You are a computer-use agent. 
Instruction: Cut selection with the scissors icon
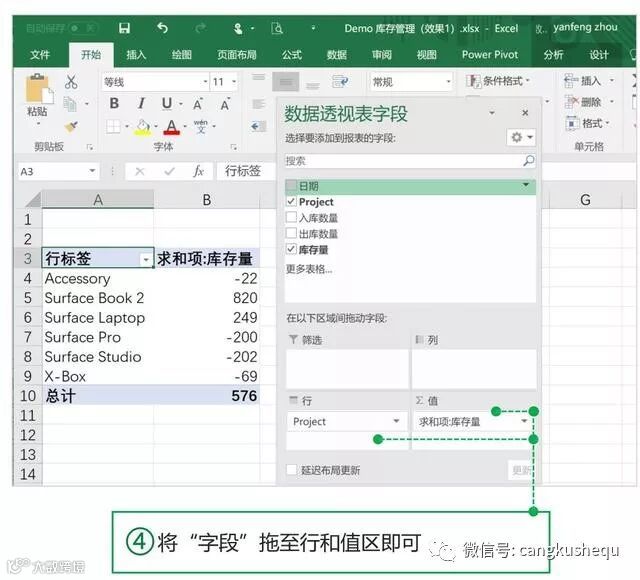click(71, 82)
